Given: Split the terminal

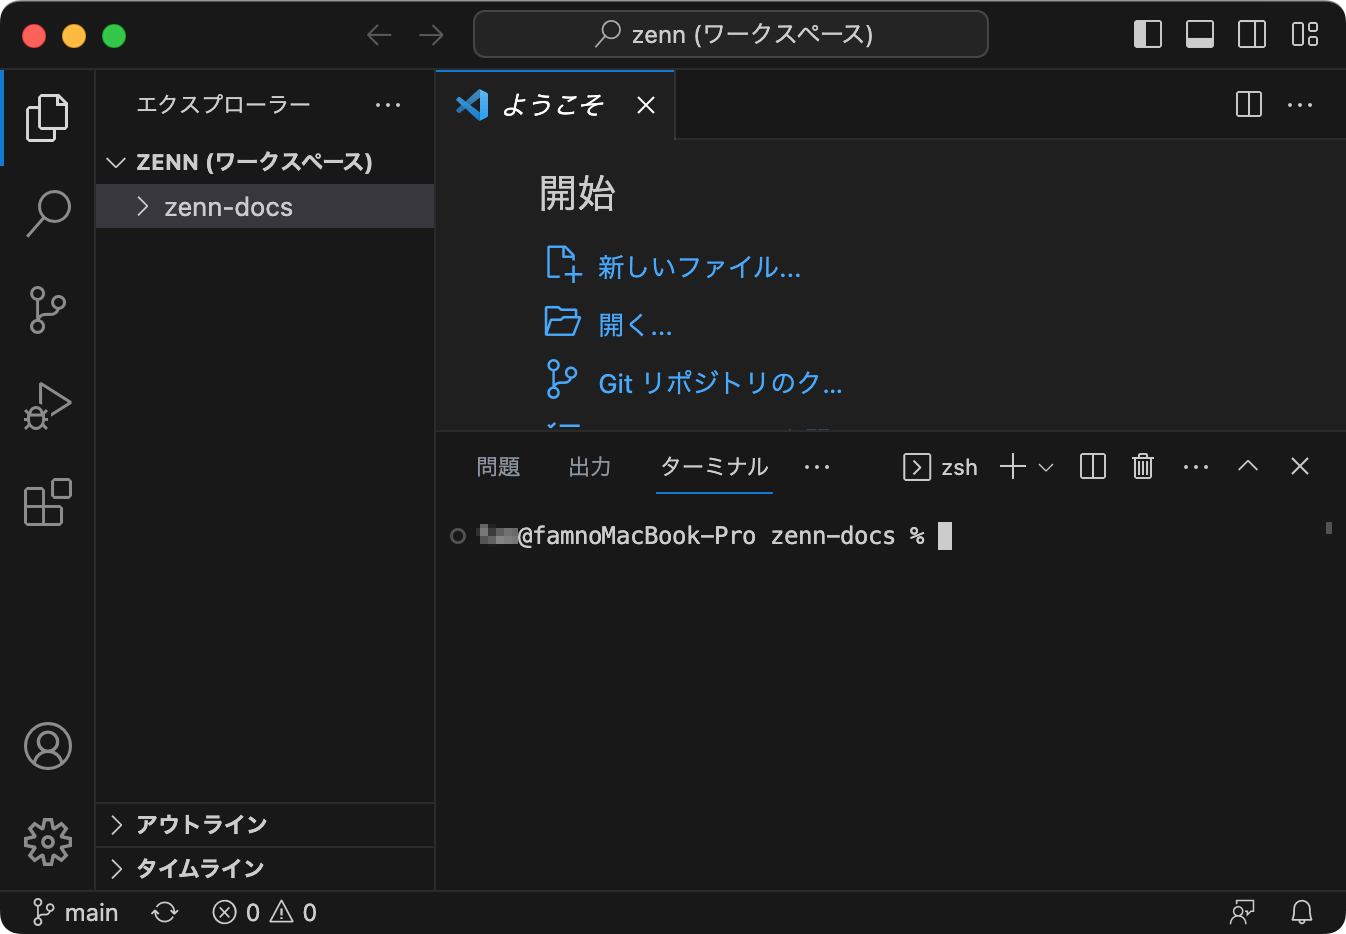Looking at the screenshot, I should tap(1093, 467).
